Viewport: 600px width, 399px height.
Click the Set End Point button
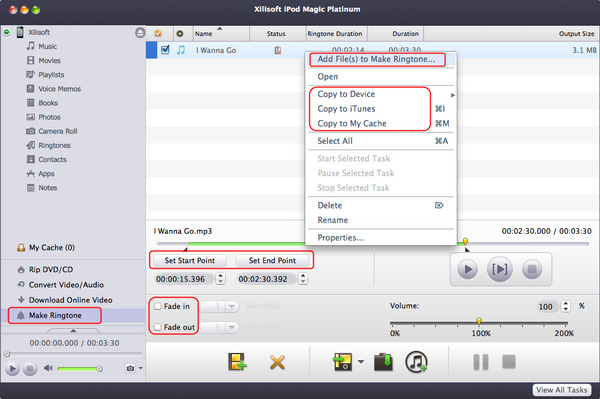coord(272,261)
